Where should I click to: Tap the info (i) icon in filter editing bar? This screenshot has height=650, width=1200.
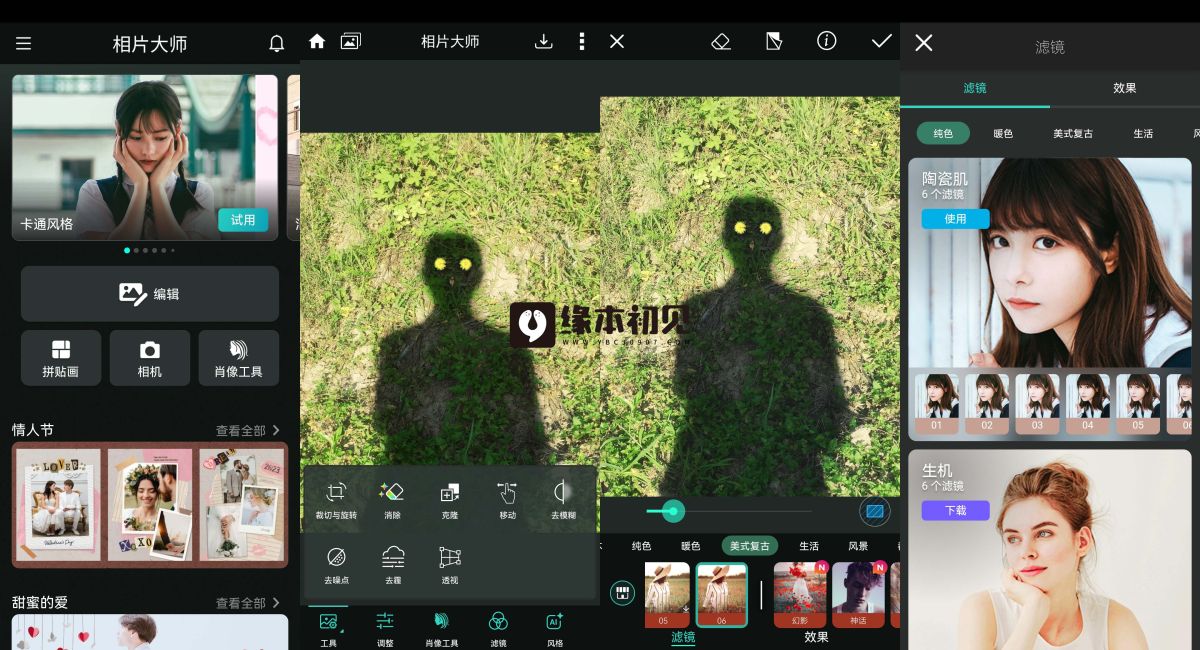[826, 42]
